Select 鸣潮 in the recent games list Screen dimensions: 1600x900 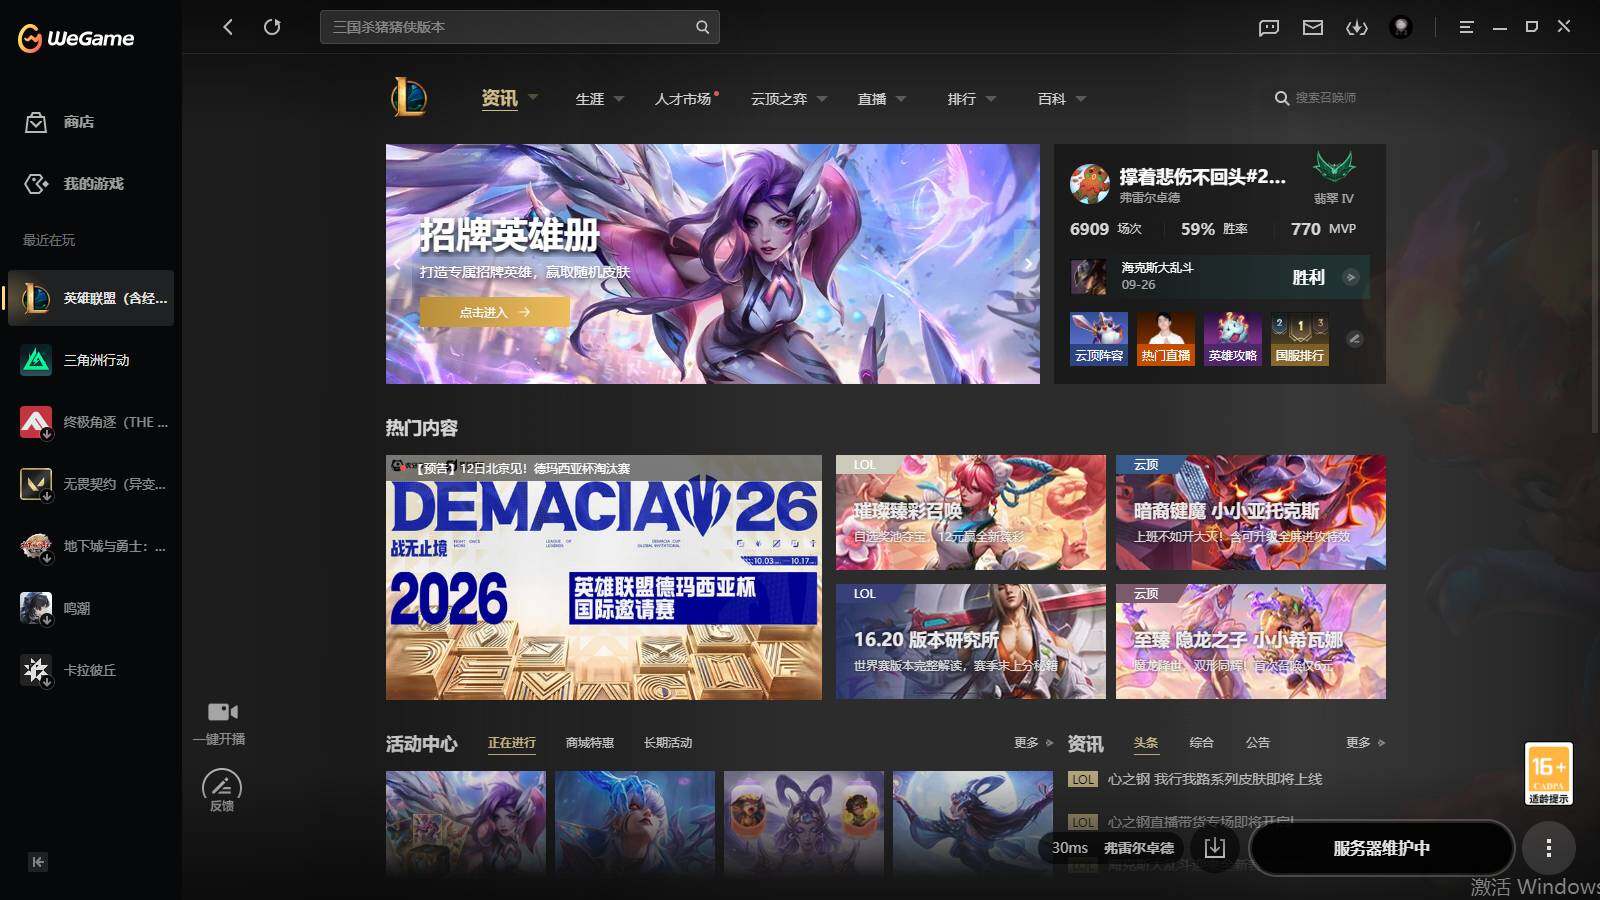[91, 608]
